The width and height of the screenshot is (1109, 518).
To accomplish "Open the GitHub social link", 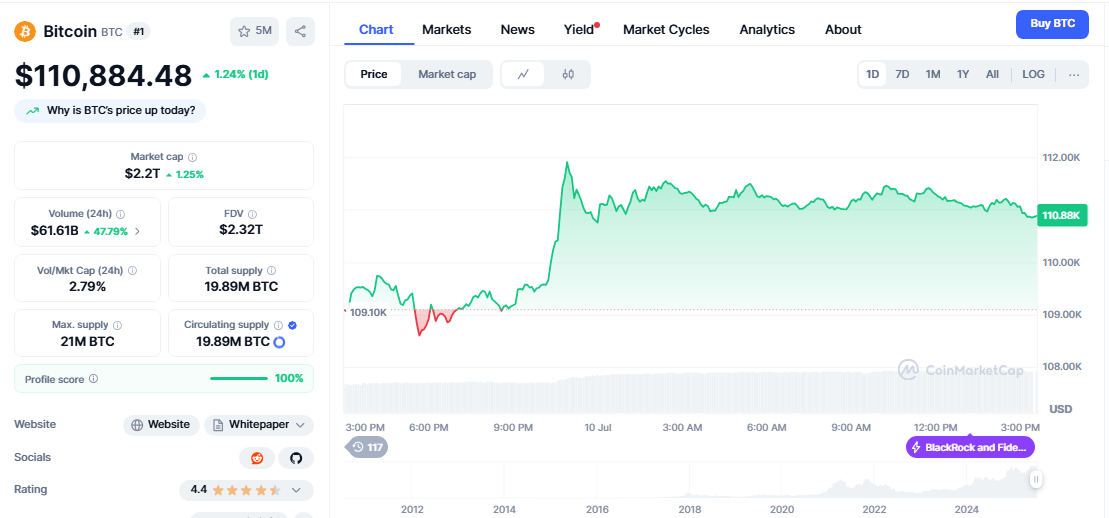I will [x=296, y=458].
